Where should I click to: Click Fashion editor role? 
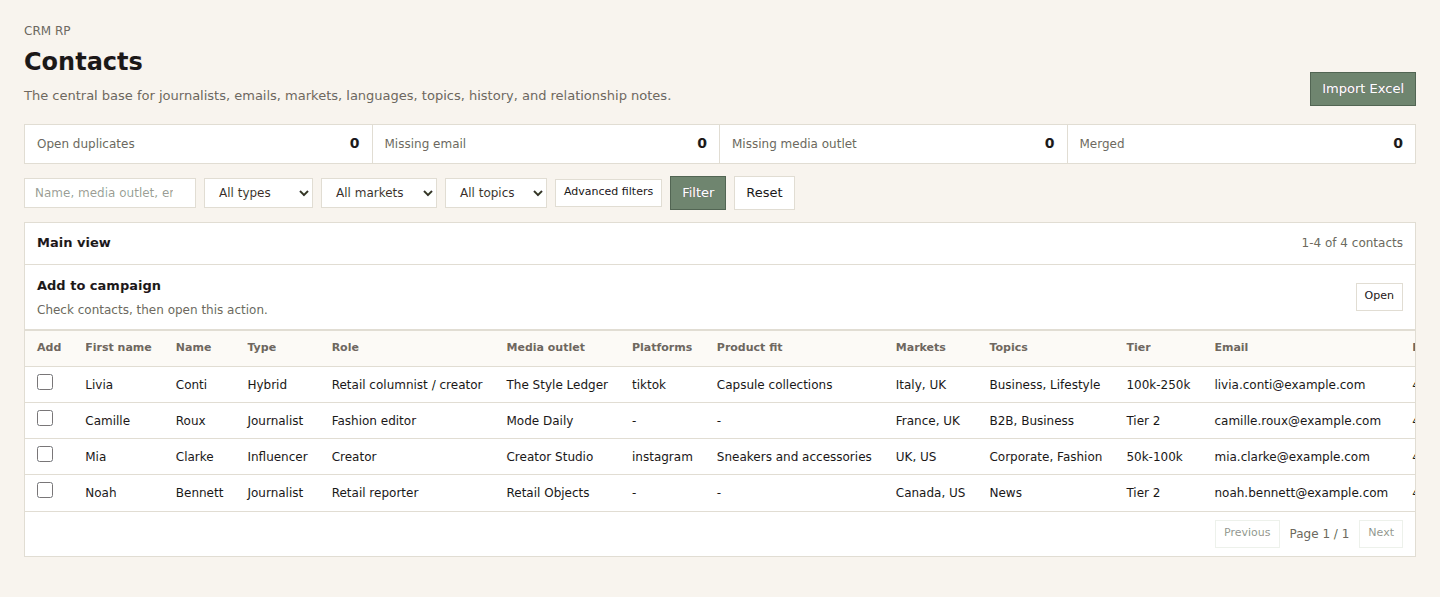[374, 421]
